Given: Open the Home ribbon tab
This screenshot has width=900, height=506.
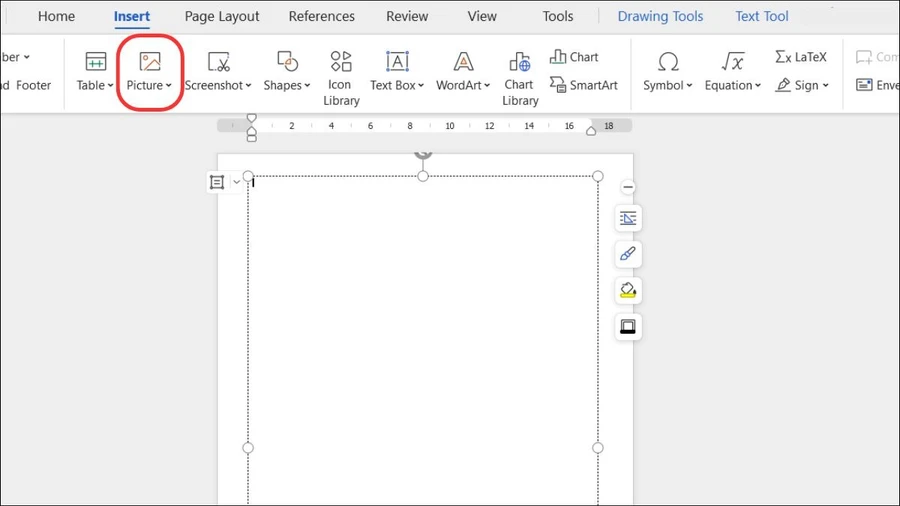Looking at the screenshot, I should point(56,16).
